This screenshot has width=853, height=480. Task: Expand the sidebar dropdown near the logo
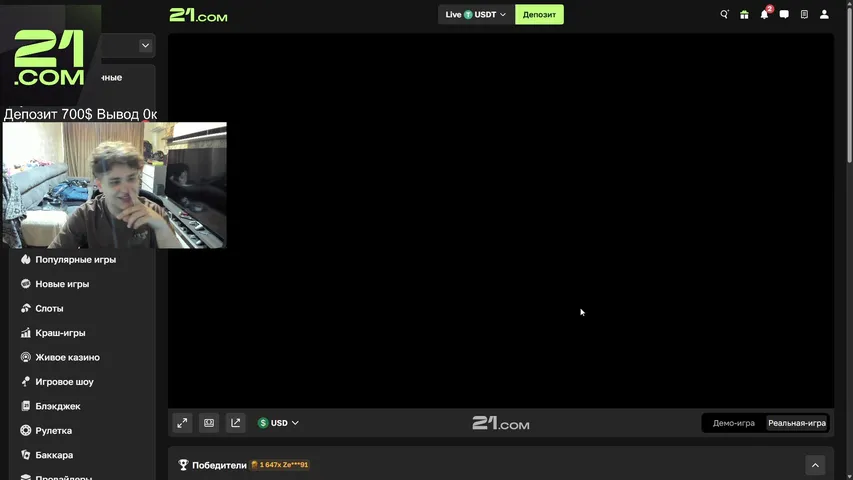(x=145, y=46)
